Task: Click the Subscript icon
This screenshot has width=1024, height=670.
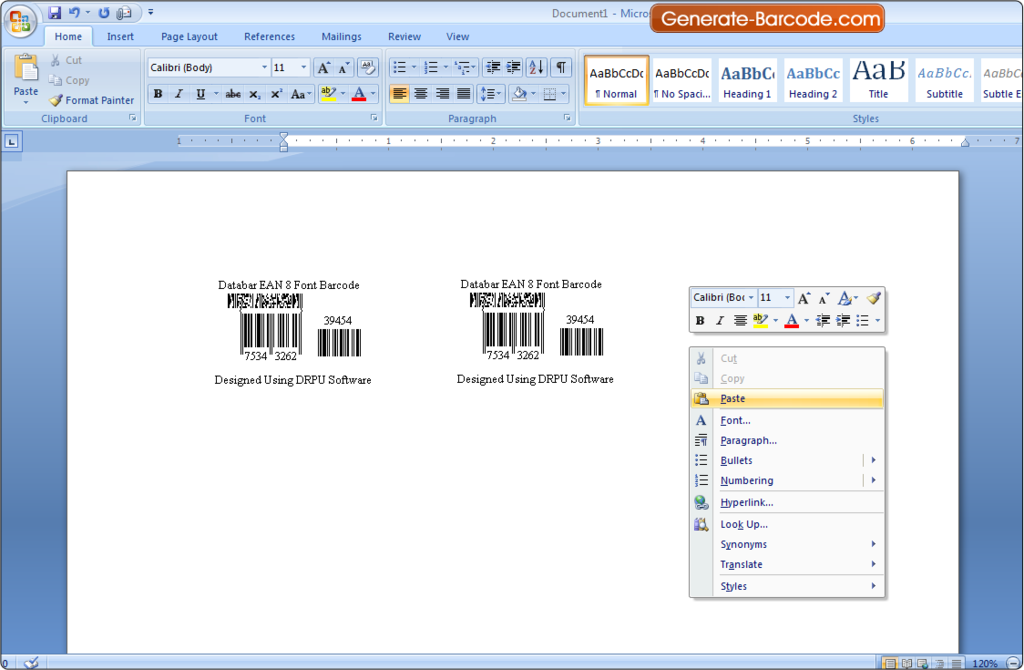Action: pyautogui.click(x=253, y=93)
